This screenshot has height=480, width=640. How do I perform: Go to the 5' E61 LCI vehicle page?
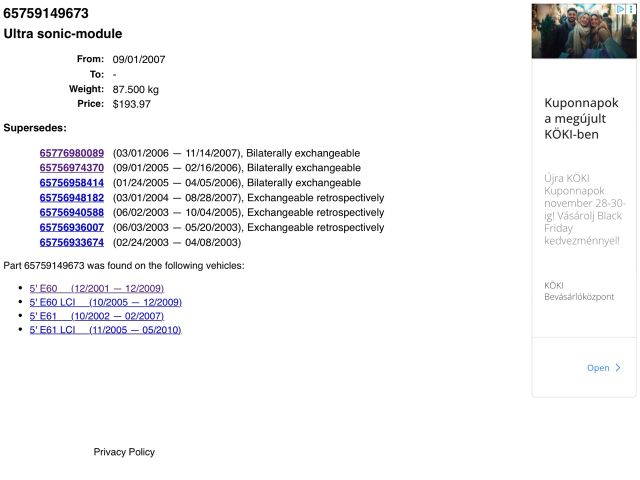click(105, 330)
